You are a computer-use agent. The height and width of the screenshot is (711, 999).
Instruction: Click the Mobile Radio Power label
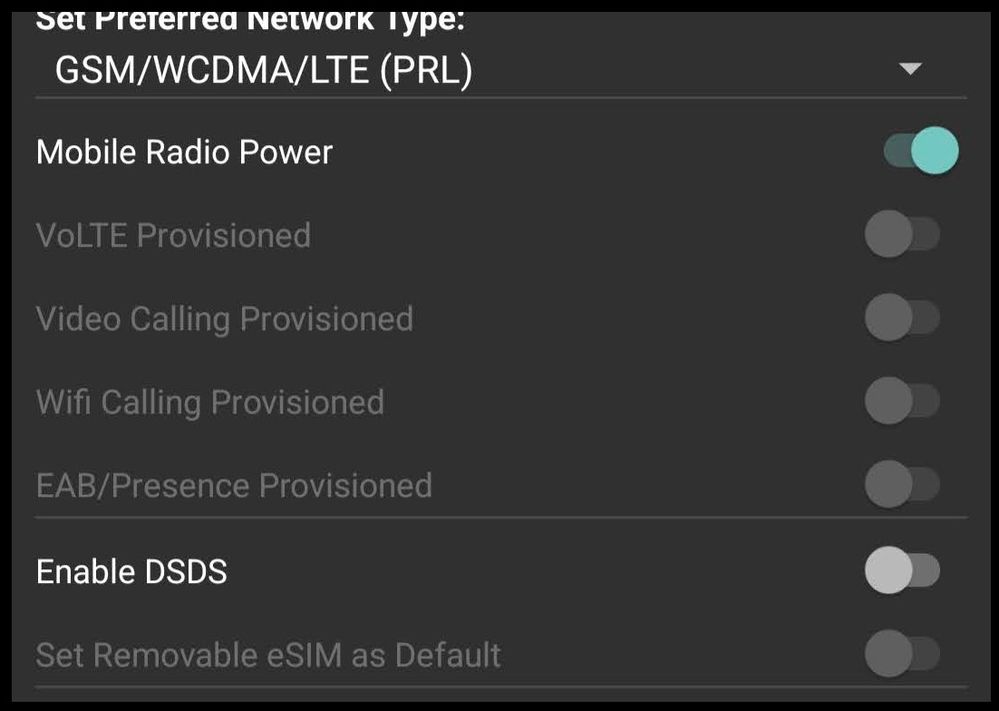point(185,151)
